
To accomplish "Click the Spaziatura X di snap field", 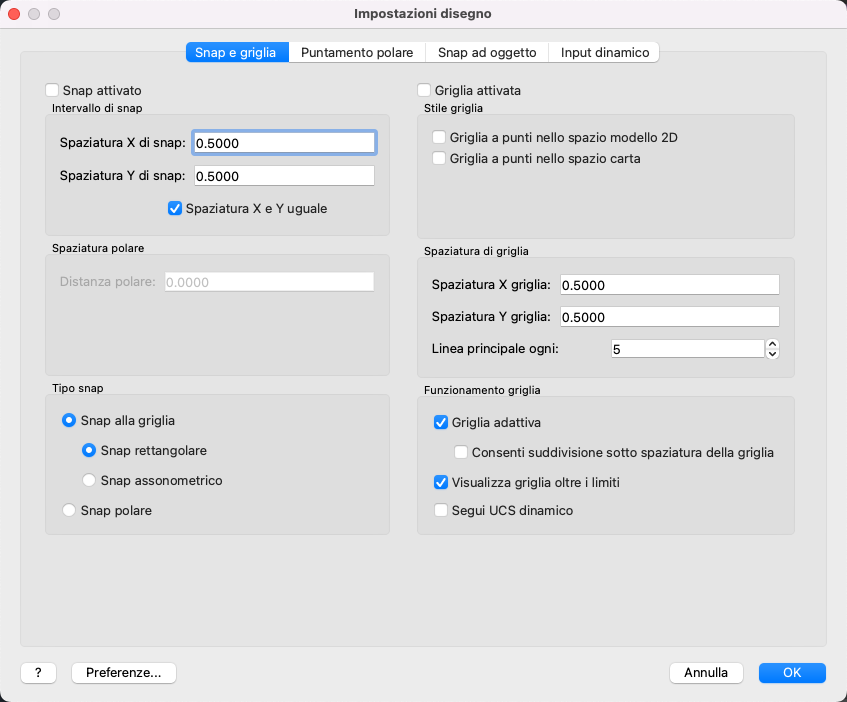I will pos(284,143).
